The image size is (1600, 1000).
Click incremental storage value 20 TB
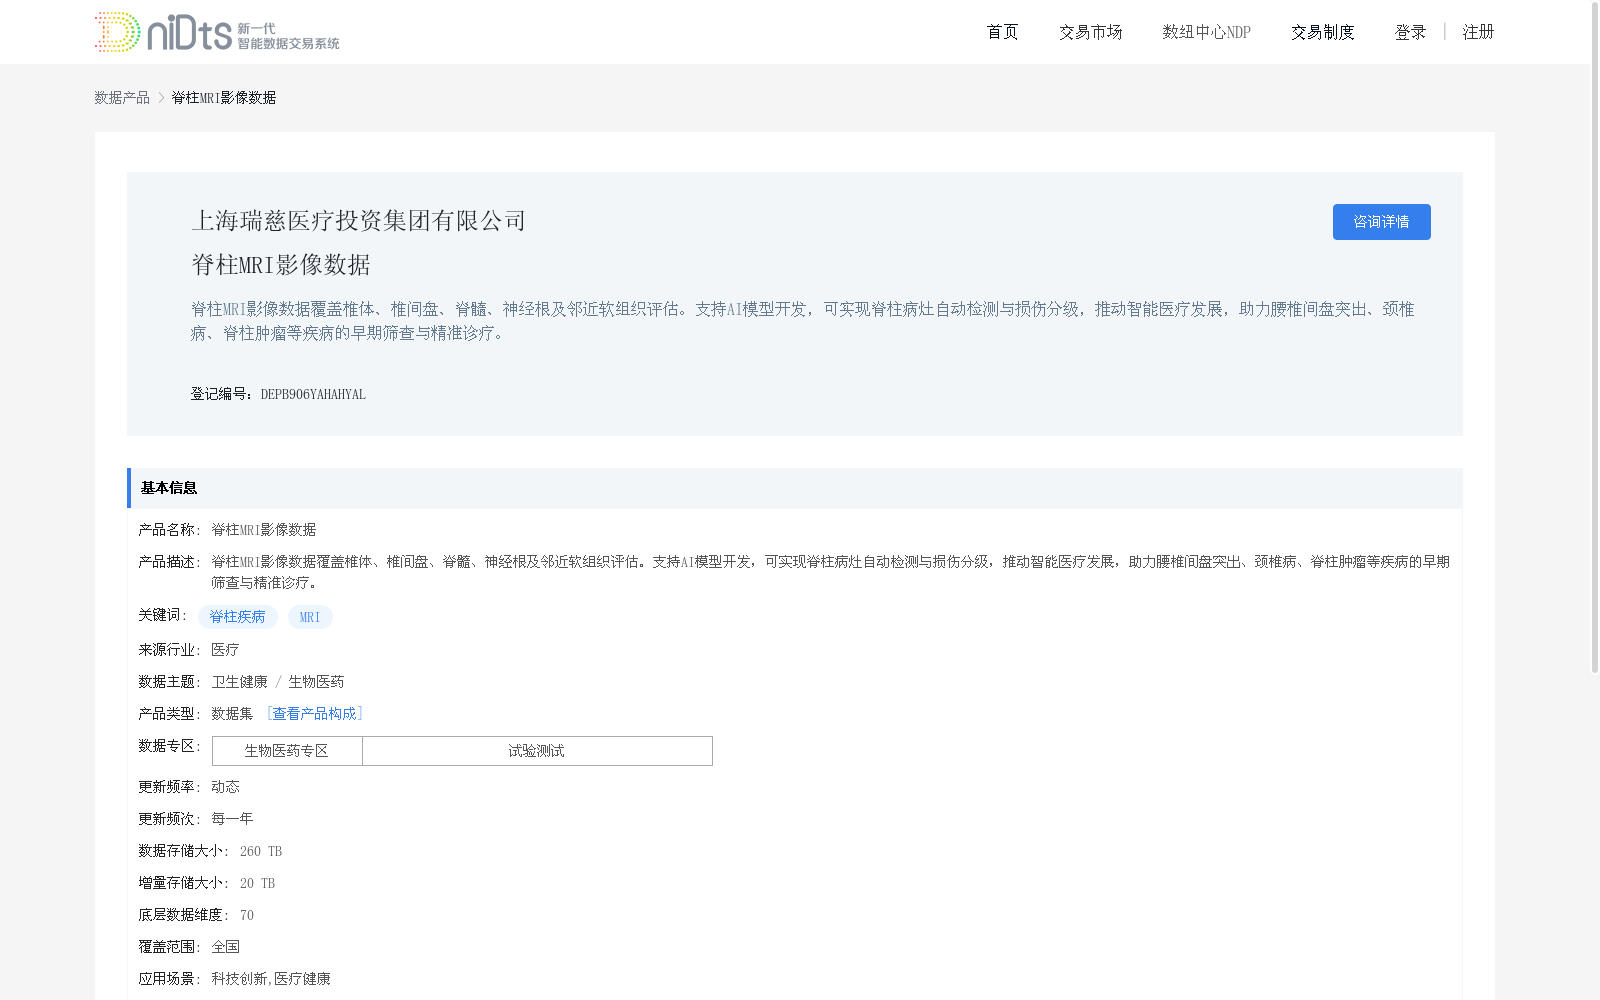pyautogui.click(x=257, y=883)
